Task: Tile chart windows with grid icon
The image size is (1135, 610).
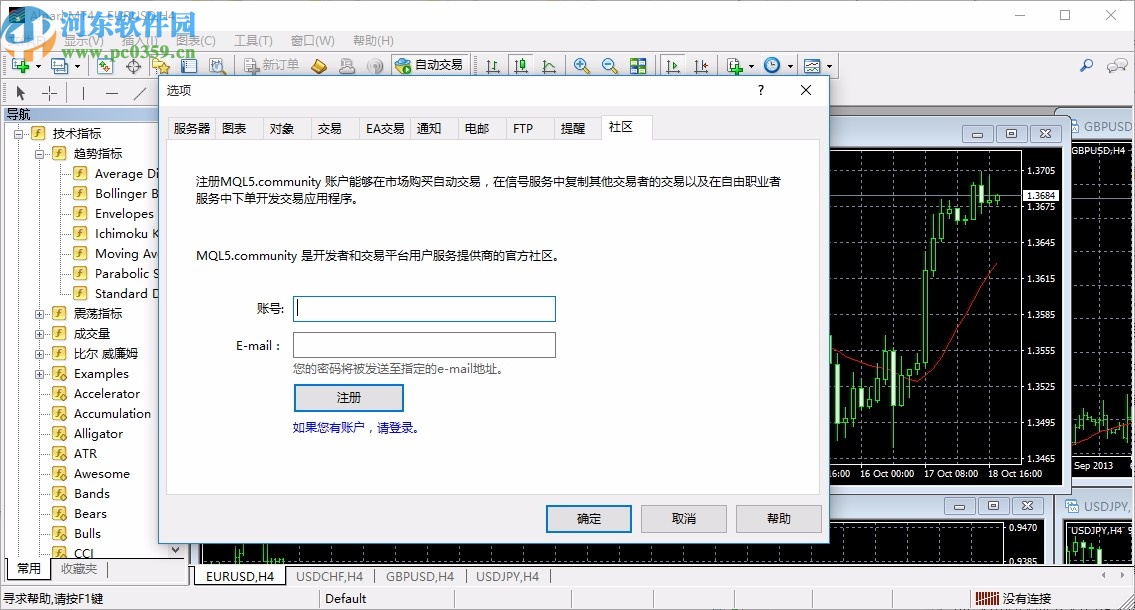Action: point(638,66)
